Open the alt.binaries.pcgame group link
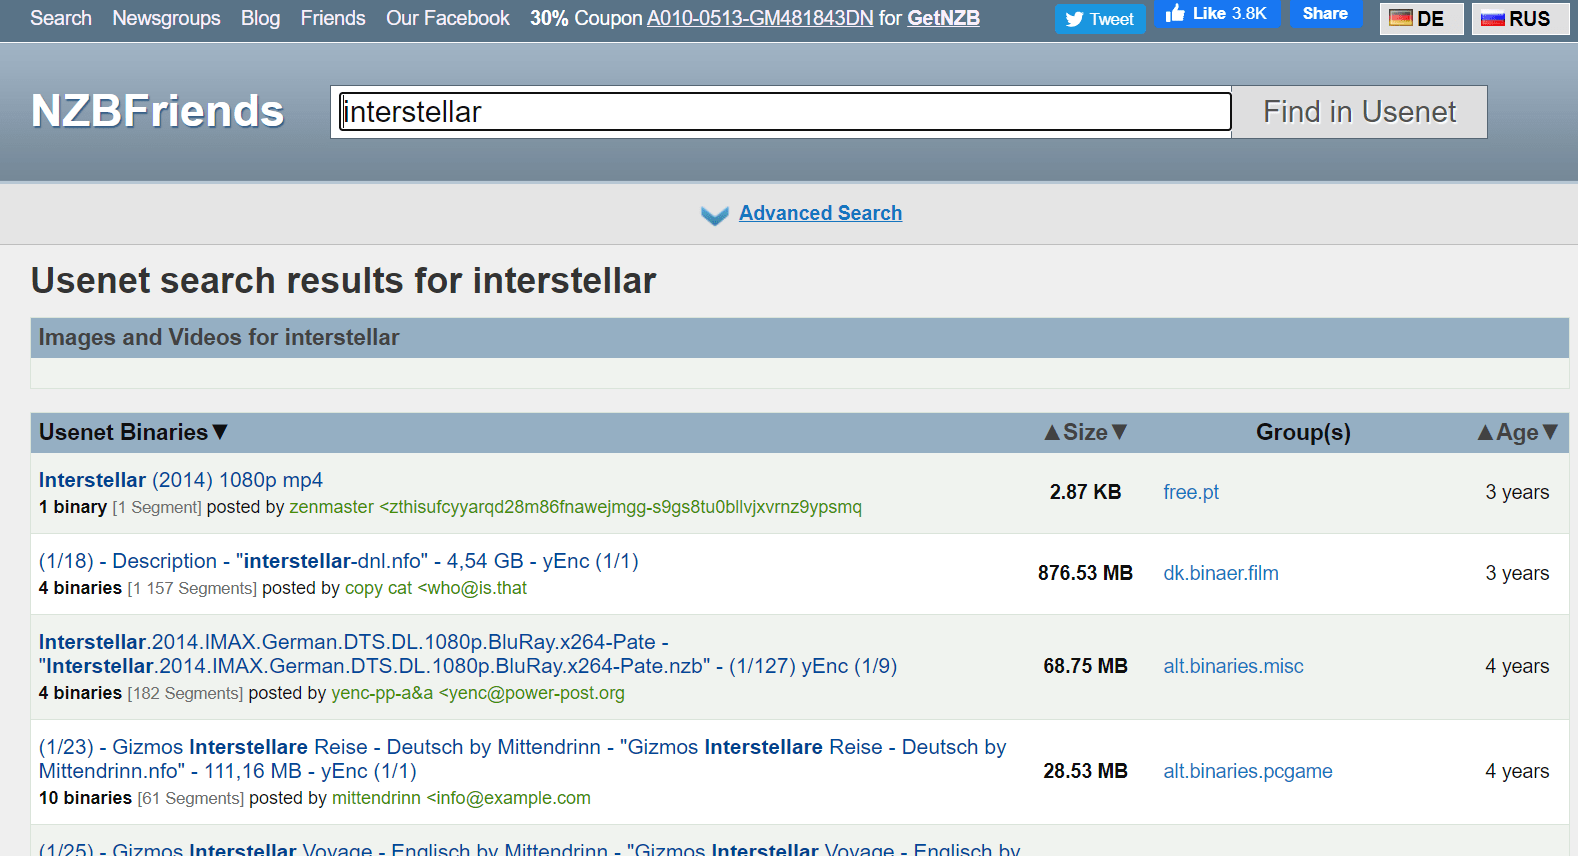This screenshot has width=1578, height=856. [1247, 771]
